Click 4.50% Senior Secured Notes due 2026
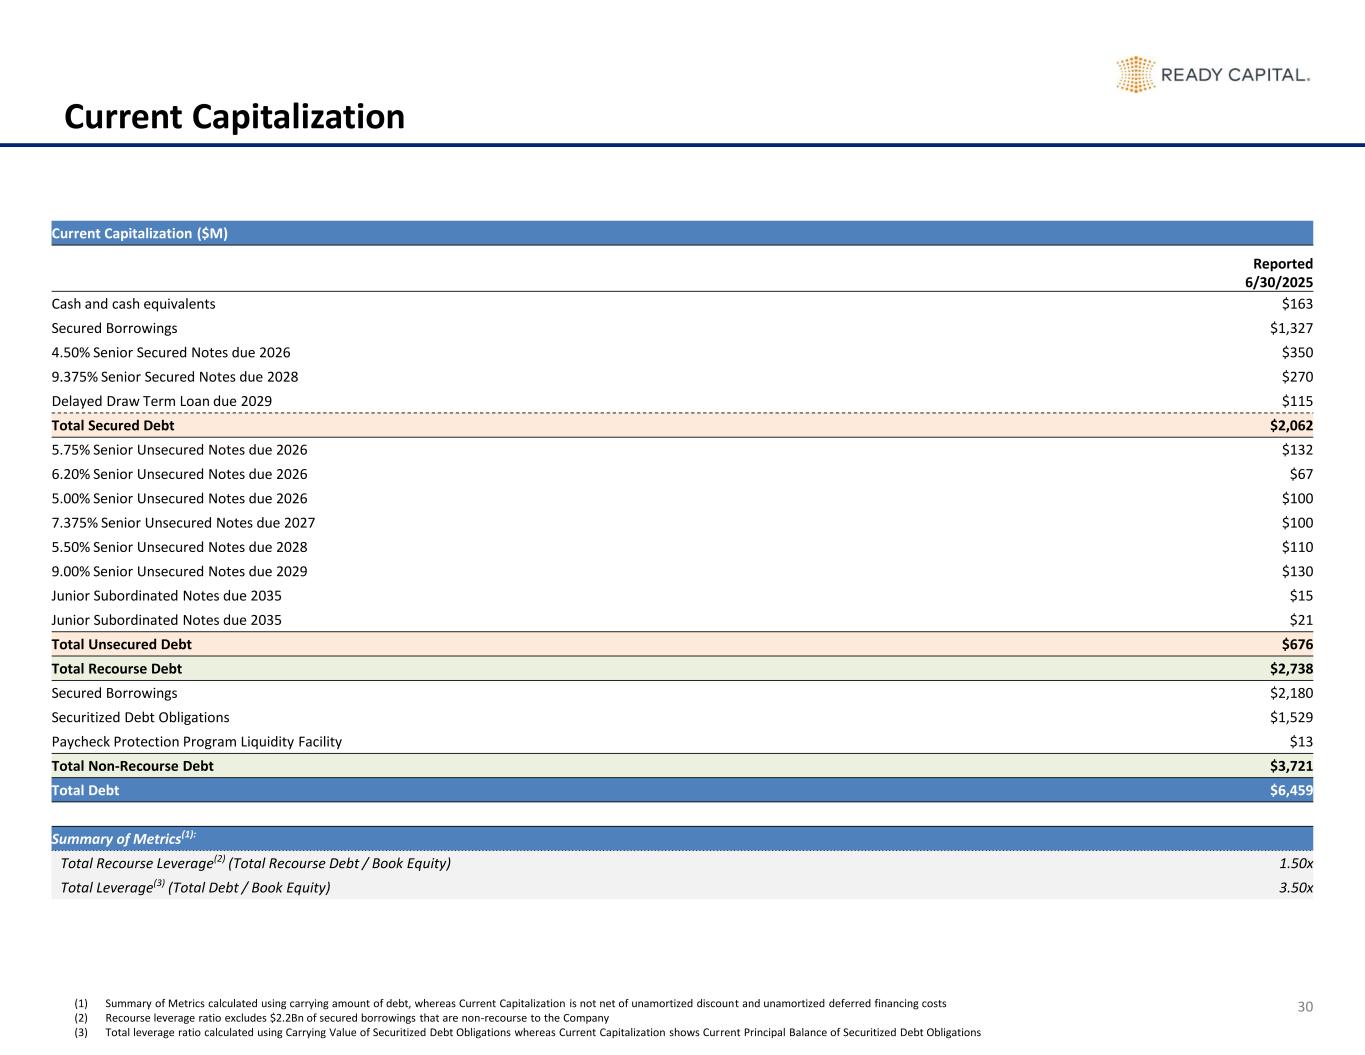The image size is (1365, 1055). pyautogui.click(x=171, y=352)
